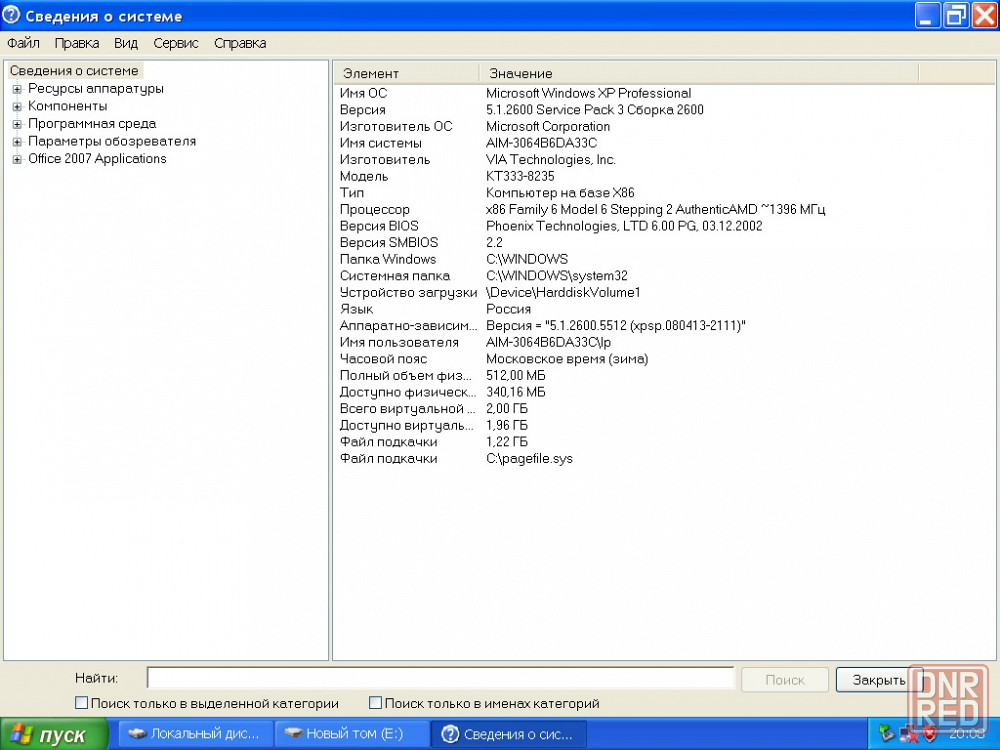Expand the Office 2007 Applications node
The height and width of the screenshot is (750, 1000).
coord(17,159)
